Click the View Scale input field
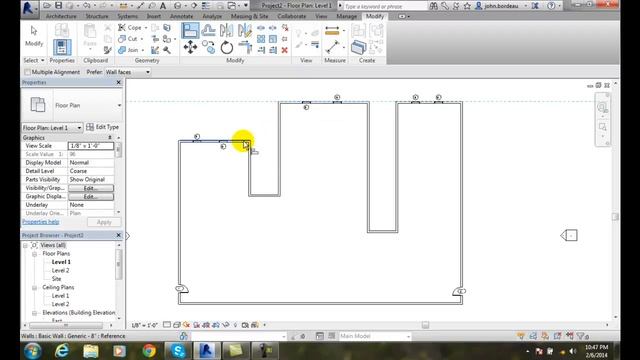 [x=91, y=146]
